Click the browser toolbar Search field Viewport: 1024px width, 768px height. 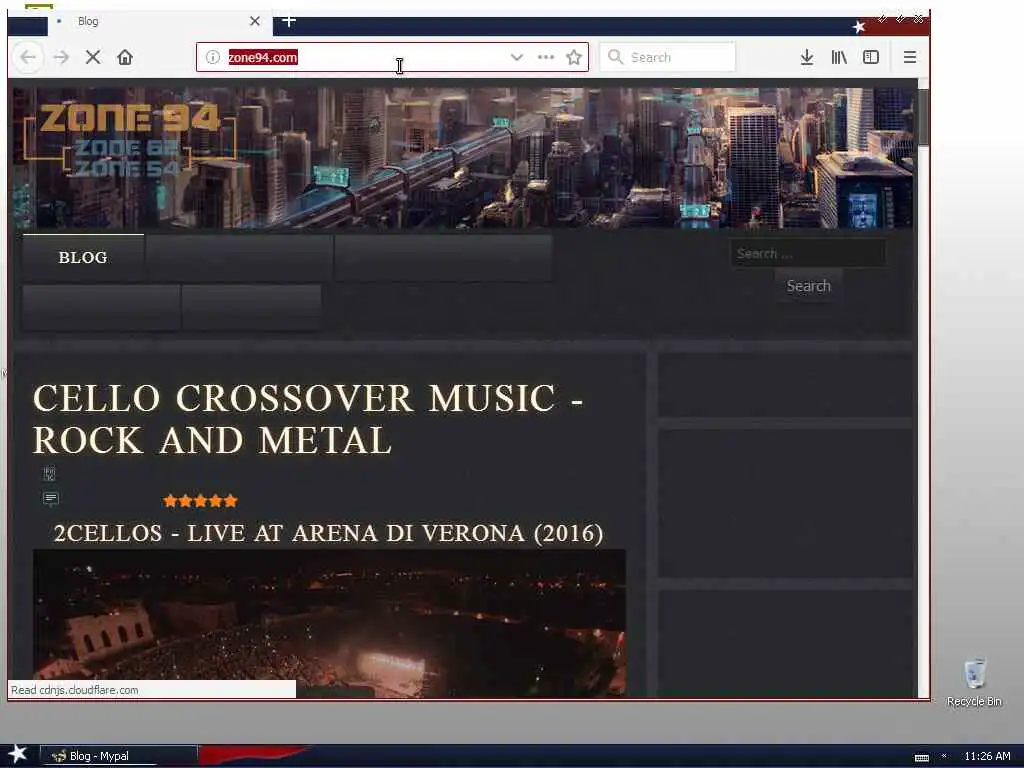tap(667, 57)
